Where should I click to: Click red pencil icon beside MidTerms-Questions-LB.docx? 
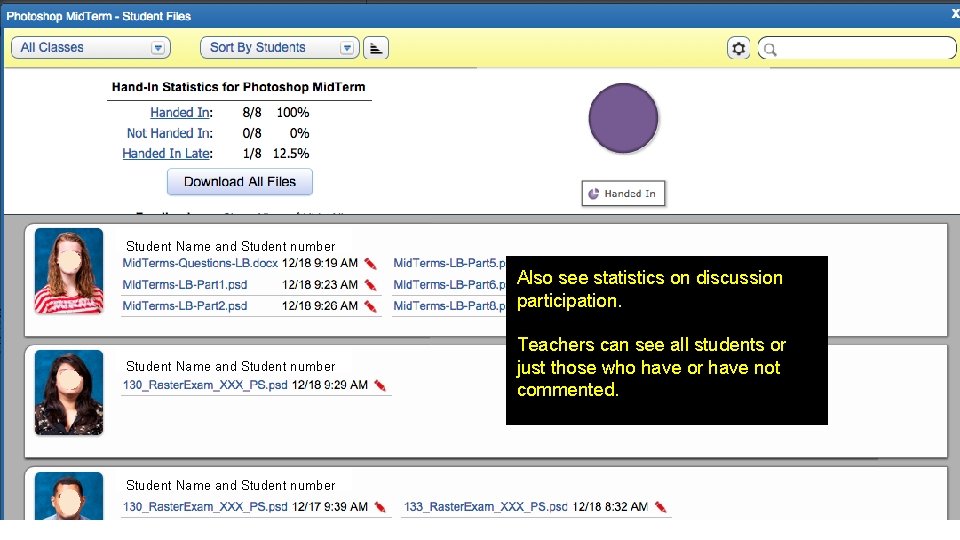coord(370,264)
